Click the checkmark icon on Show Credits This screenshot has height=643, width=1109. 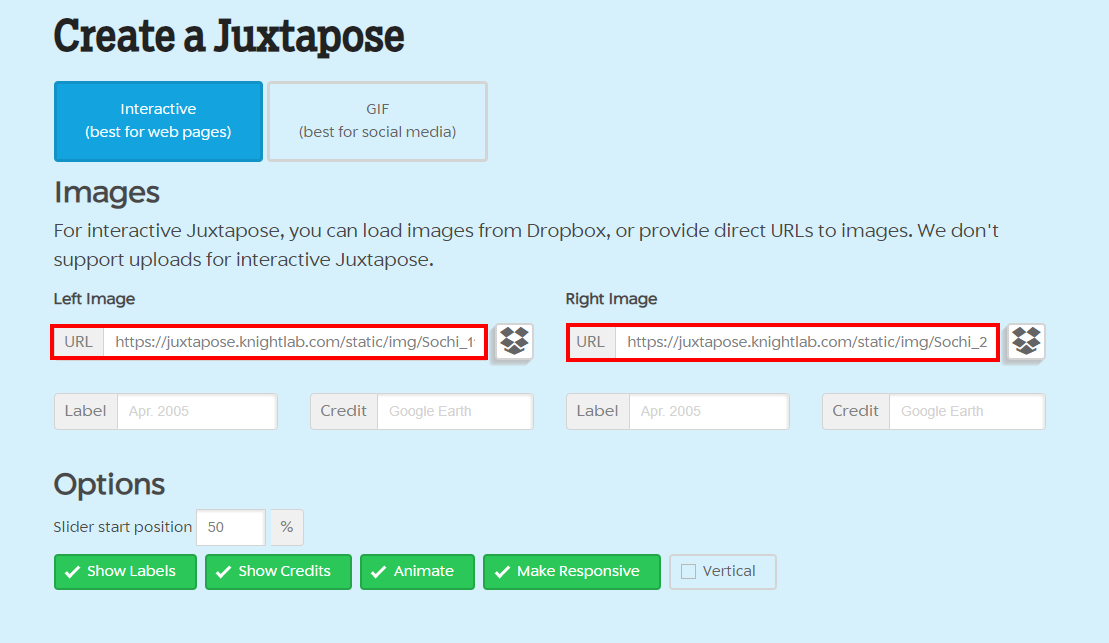click(223, 572)
